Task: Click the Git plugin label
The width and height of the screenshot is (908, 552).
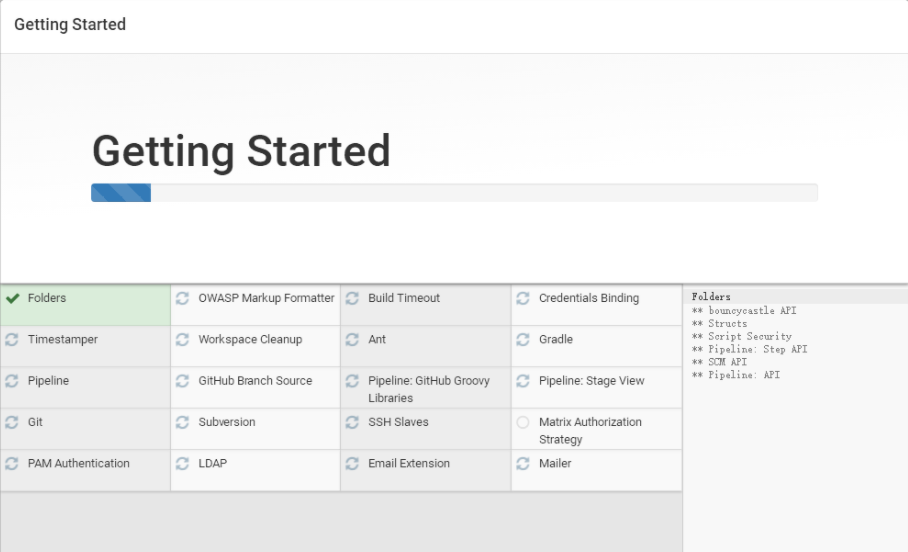Action: [x=35, y=422]
